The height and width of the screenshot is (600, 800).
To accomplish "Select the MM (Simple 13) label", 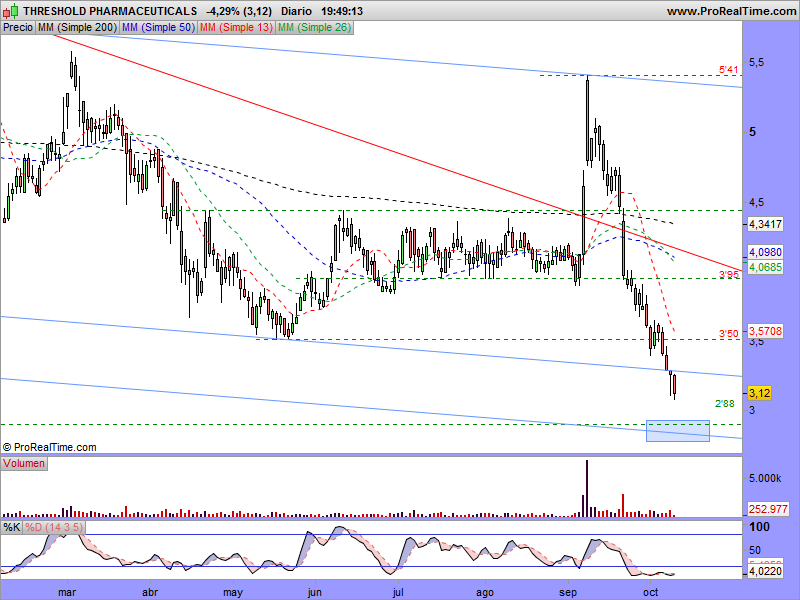I will (x=236, y=28).
